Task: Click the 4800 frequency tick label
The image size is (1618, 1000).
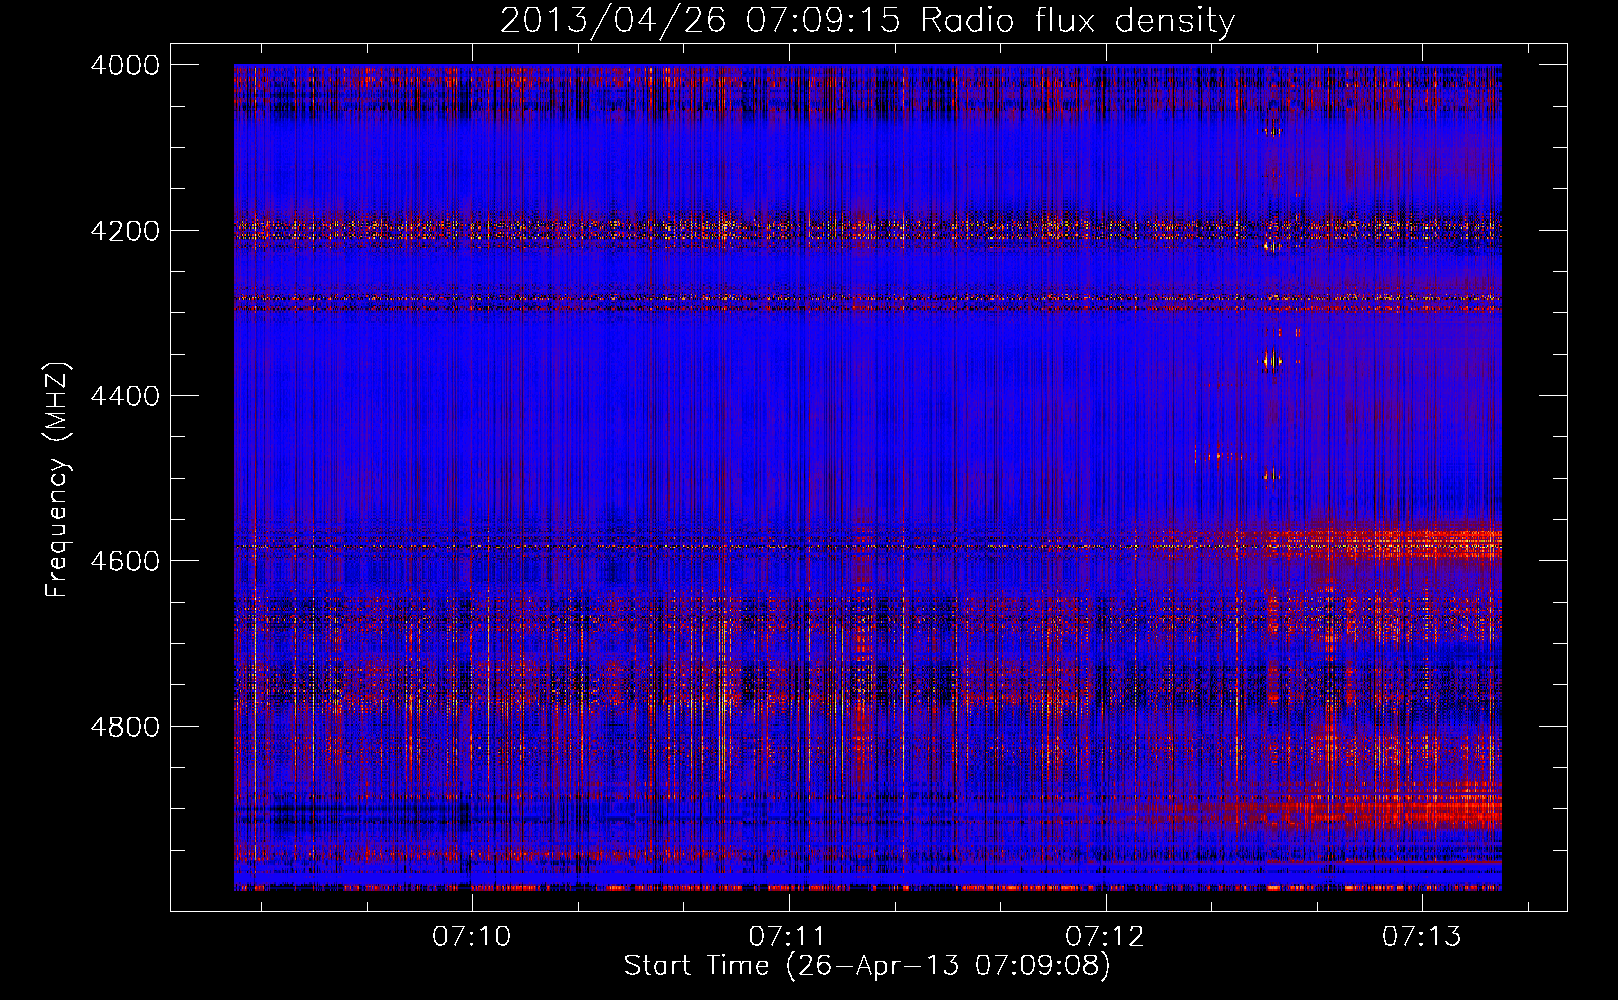Action: 125,727
